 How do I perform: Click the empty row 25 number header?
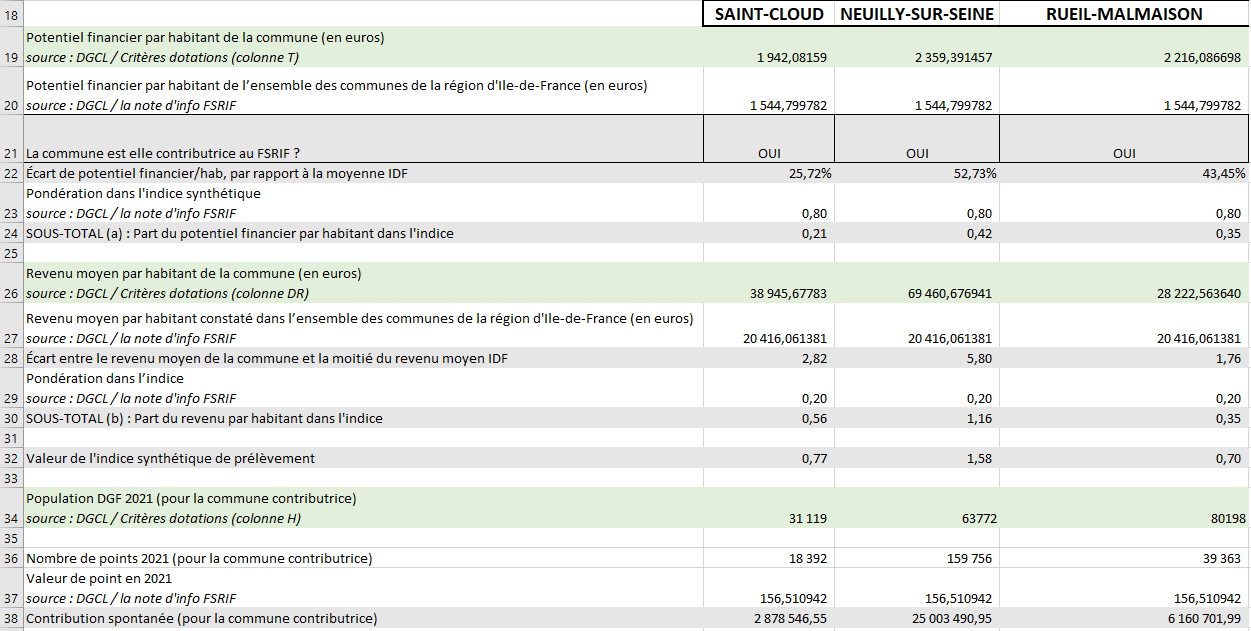[11, 253]
